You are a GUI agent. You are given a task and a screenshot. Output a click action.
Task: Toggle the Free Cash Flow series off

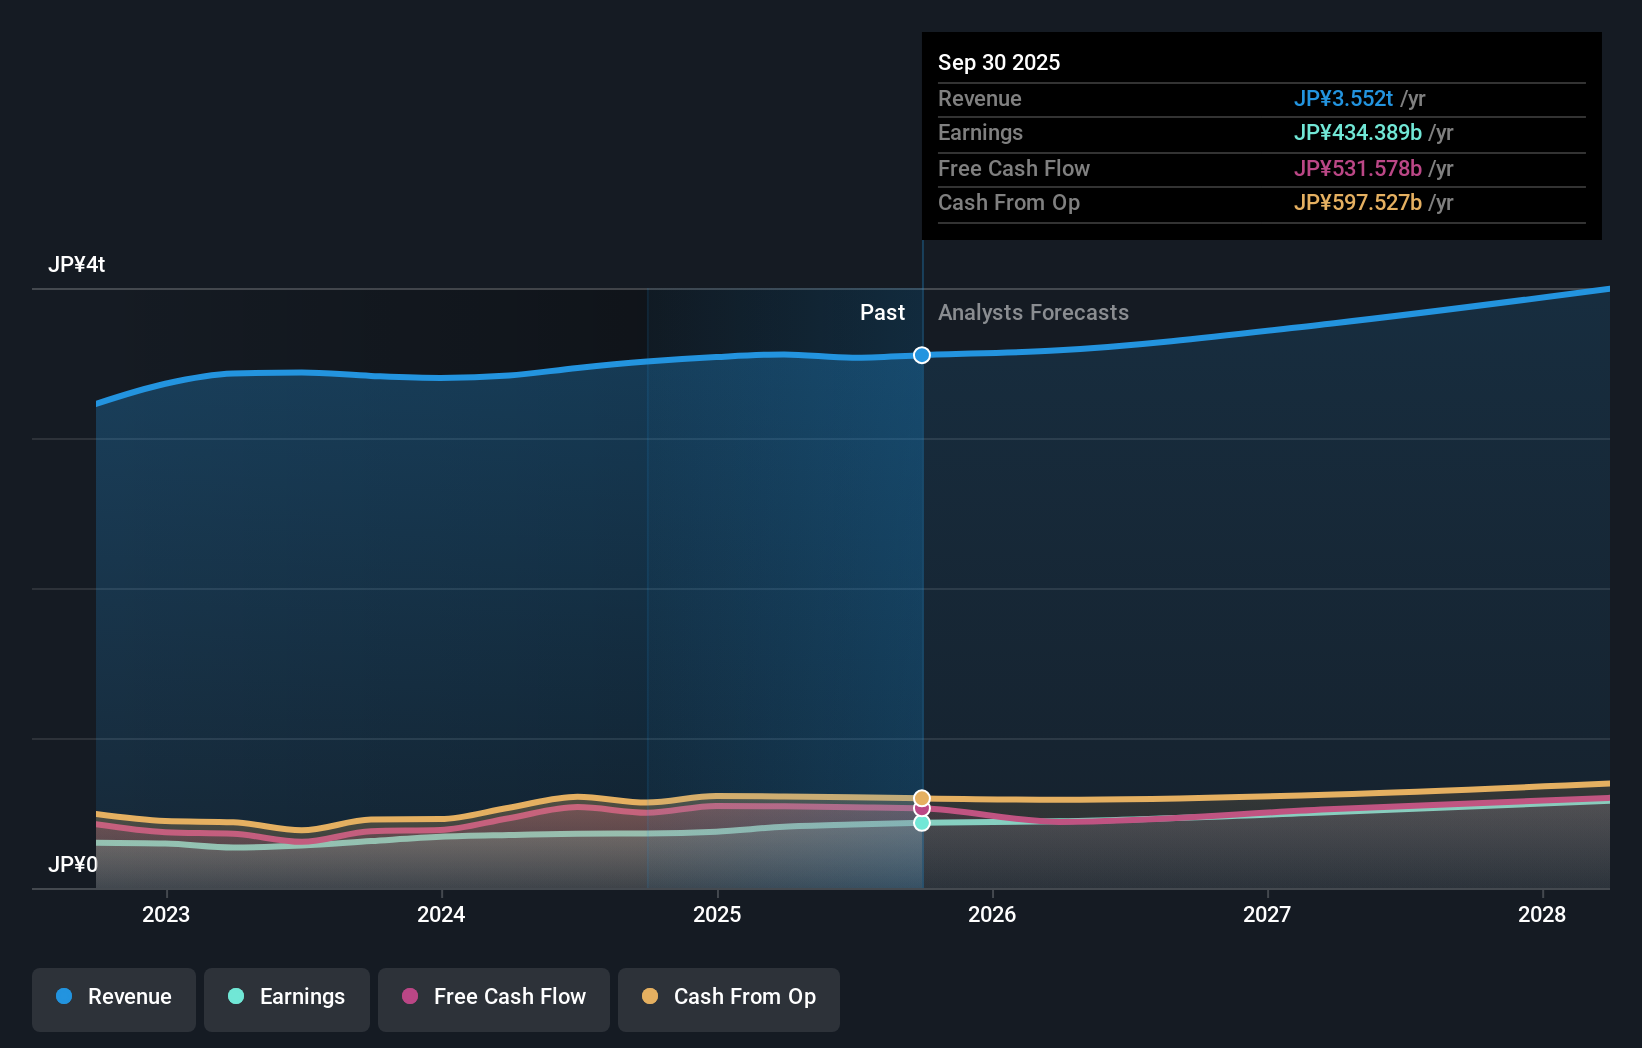pyautogui.click(x=493, y=997)
